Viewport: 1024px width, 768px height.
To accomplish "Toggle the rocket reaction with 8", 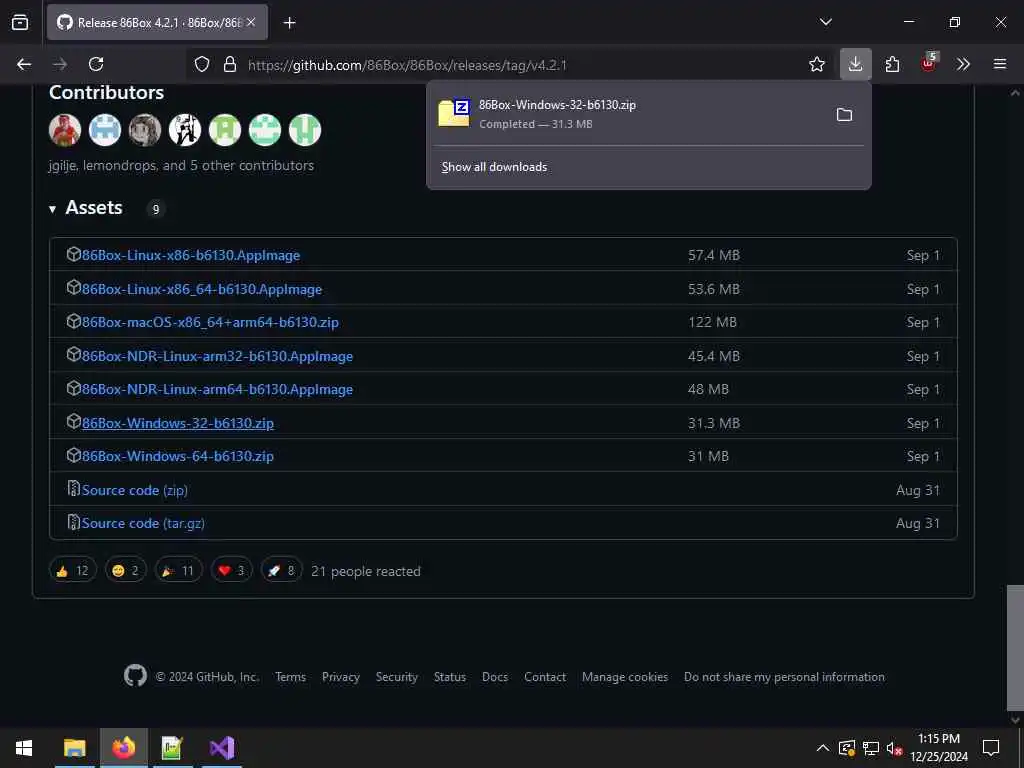I will [281, 571].
